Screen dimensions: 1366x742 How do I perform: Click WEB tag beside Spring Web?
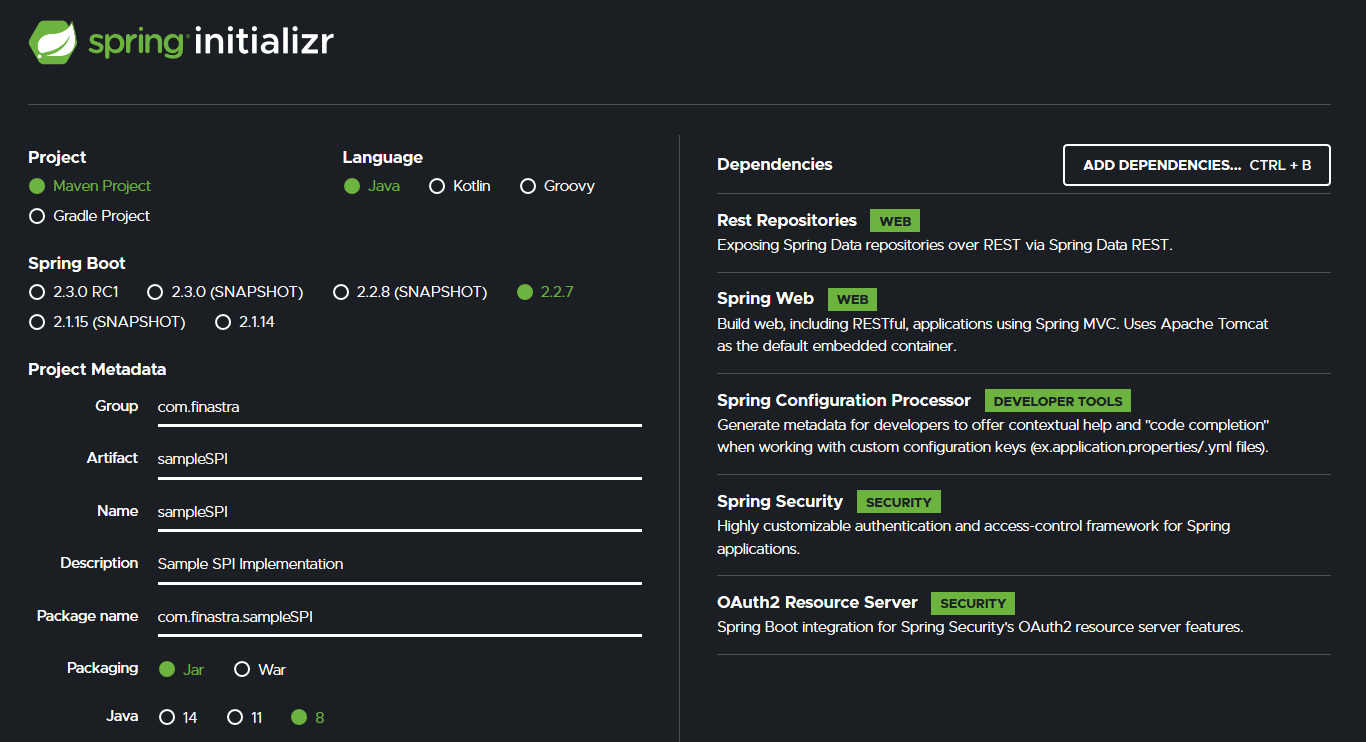(x=852, y=299)
